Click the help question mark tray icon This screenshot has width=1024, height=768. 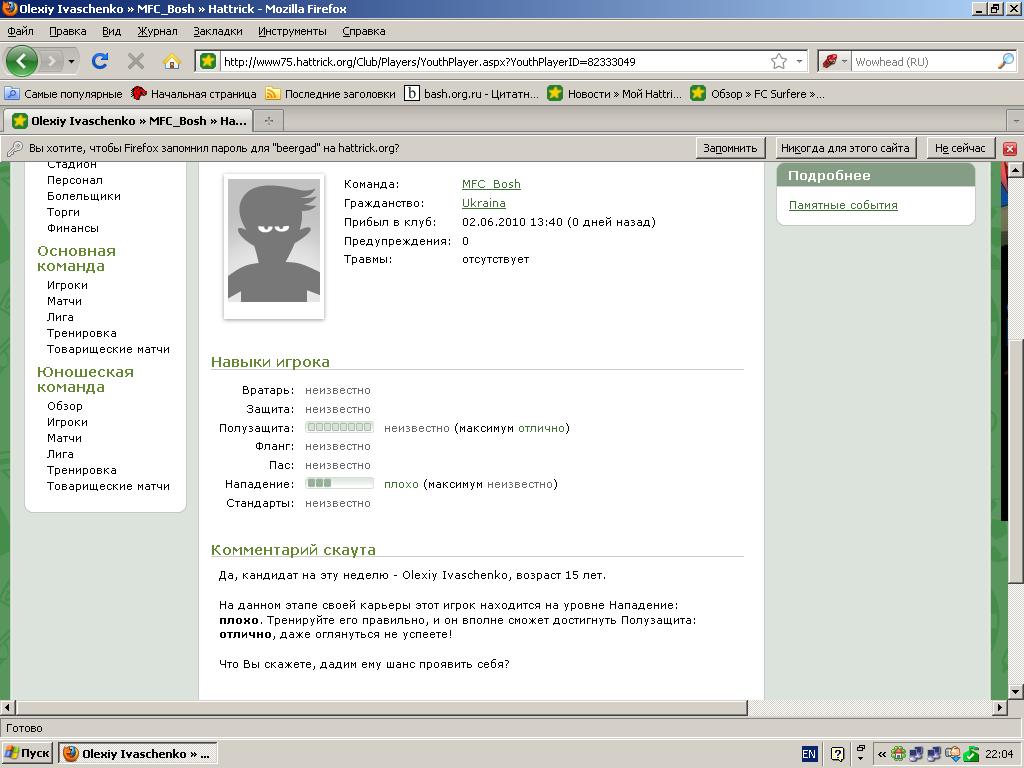click(x=837, y=754)
